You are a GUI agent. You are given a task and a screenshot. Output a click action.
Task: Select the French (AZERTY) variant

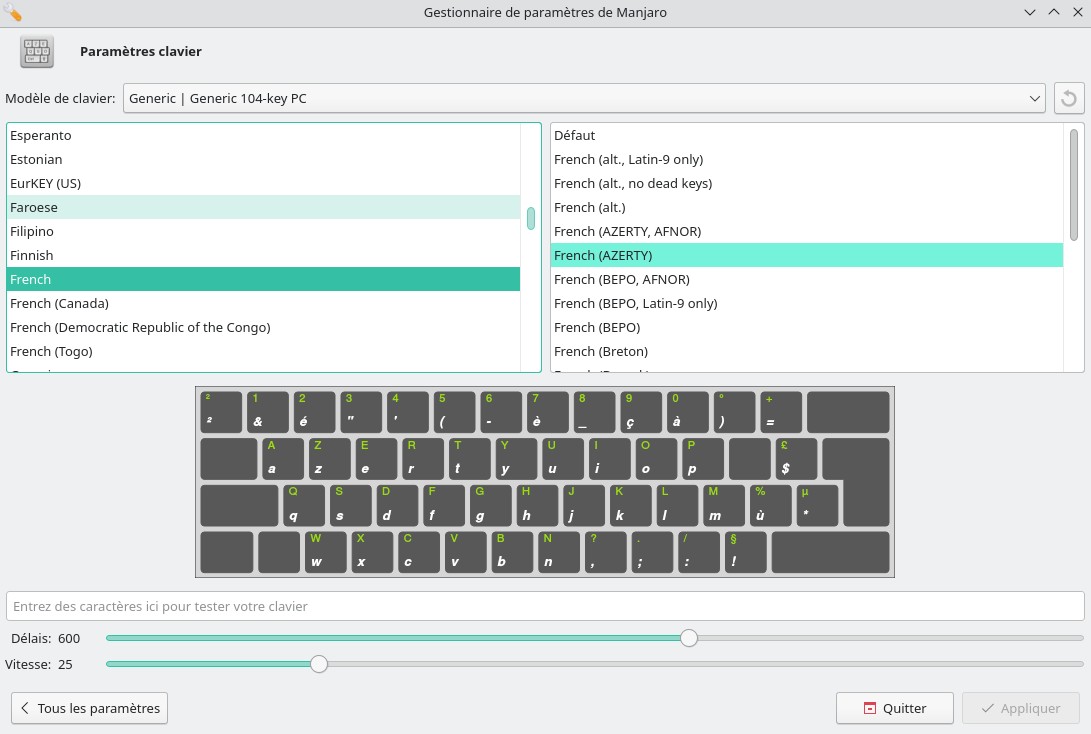point(807,255)
